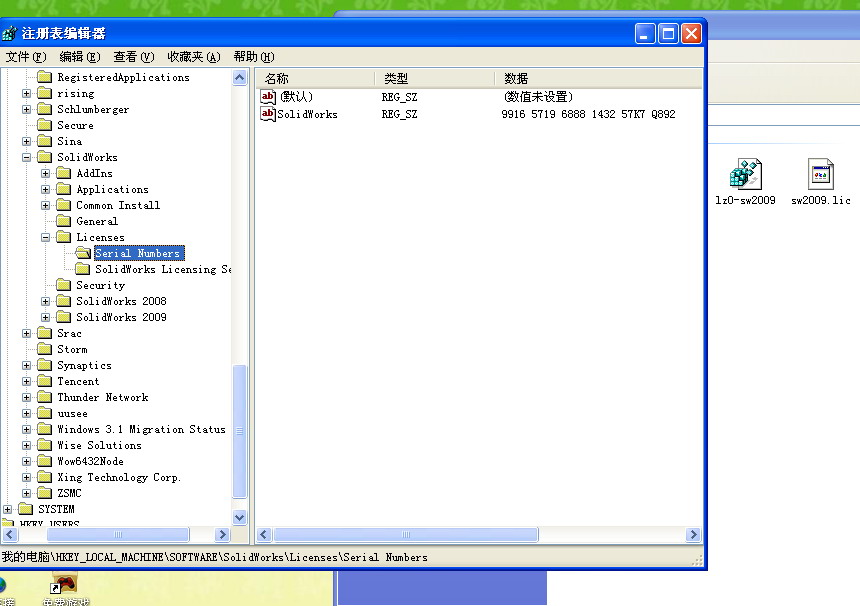Screen dimensions: 860x606
Task: Click the registry editor title bar icon
Action: point(9,33)
